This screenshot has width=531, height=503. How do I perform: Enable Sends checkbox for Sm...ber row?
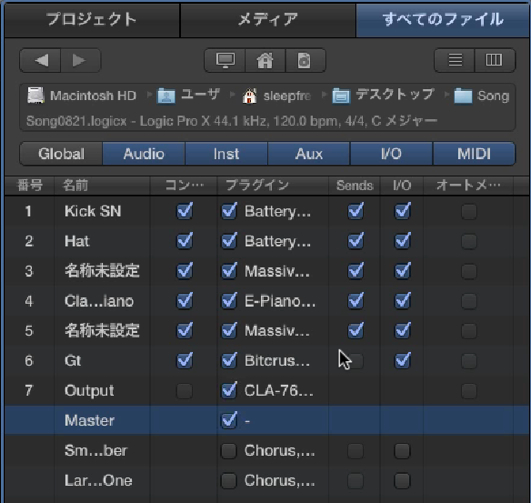tap(355, 451)
